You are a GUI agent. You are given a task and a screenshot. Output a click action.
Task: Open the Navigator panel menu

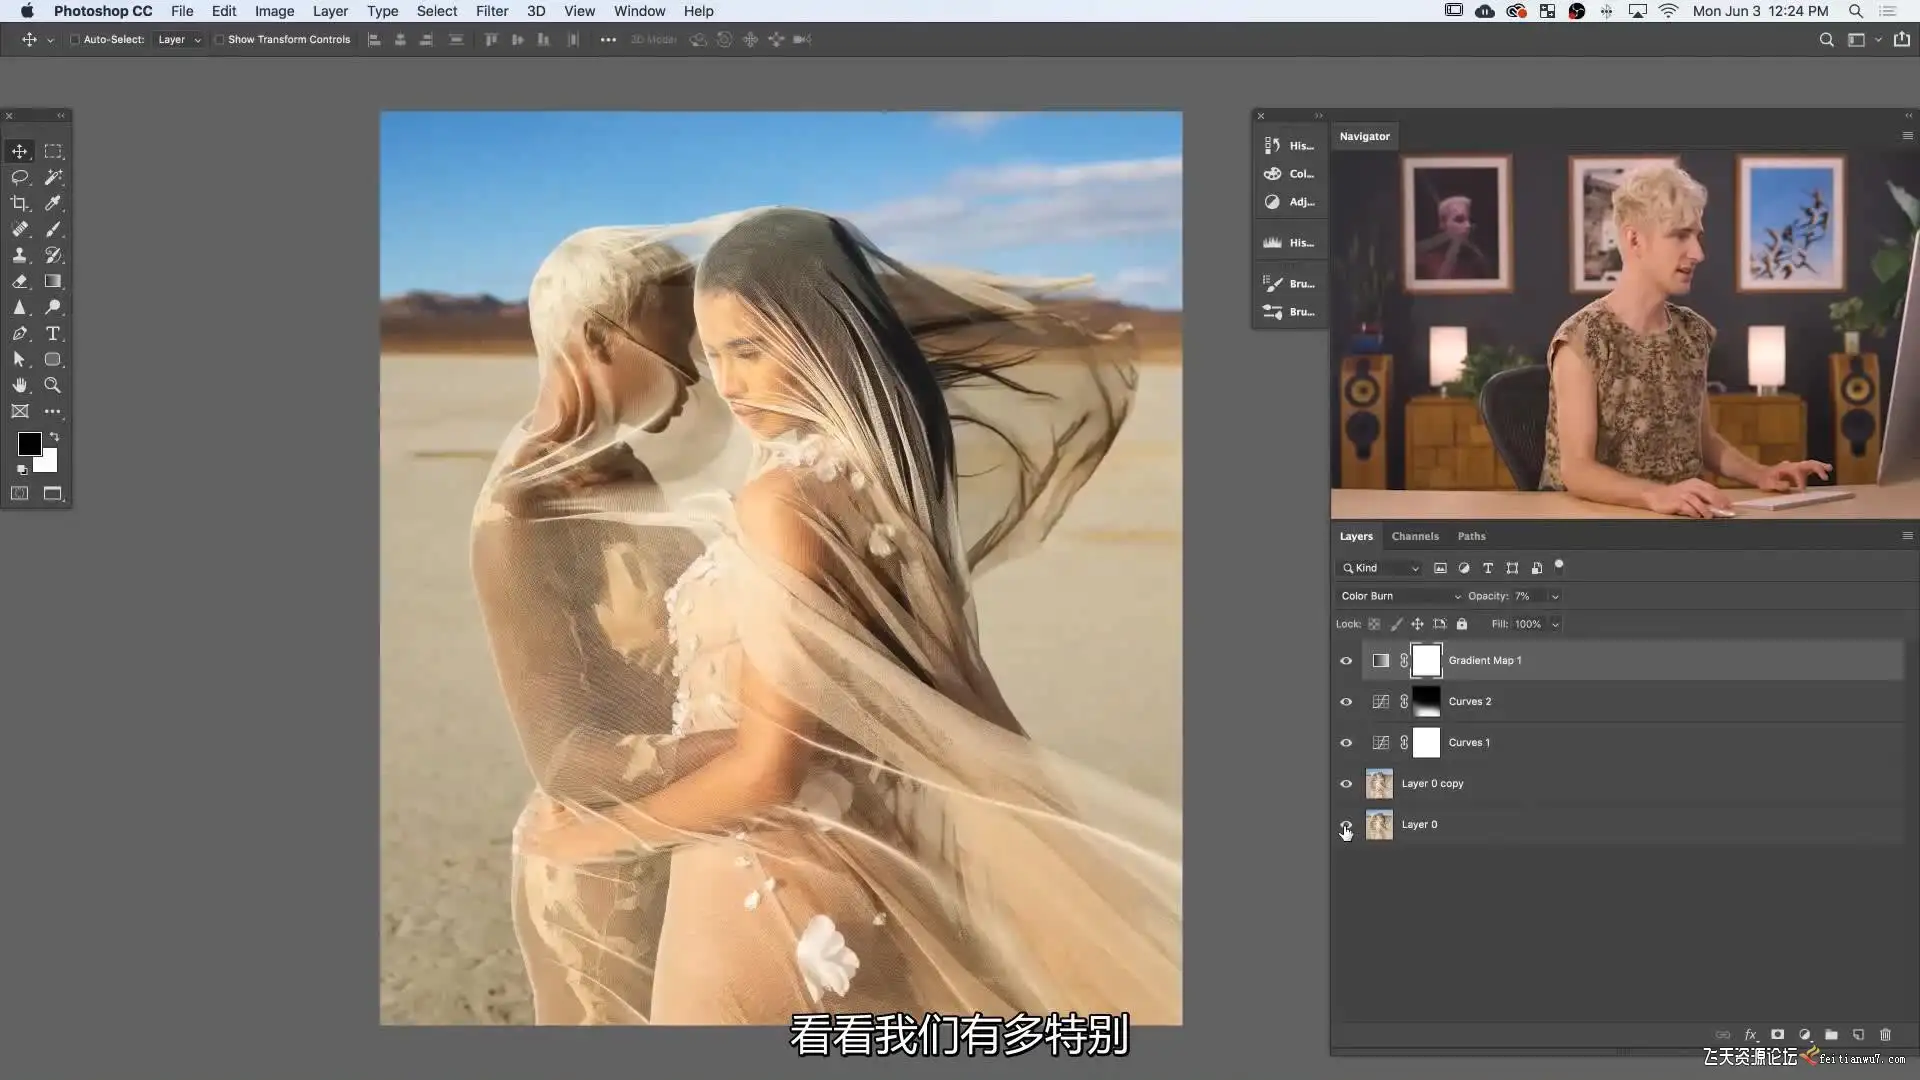point(1907,136)
